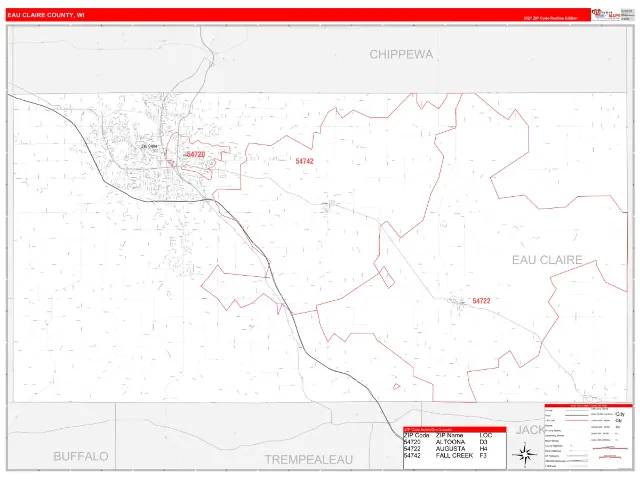Click the red ZIP index table header bar
This screenshot has width=640, height=480.
point(455,429)
